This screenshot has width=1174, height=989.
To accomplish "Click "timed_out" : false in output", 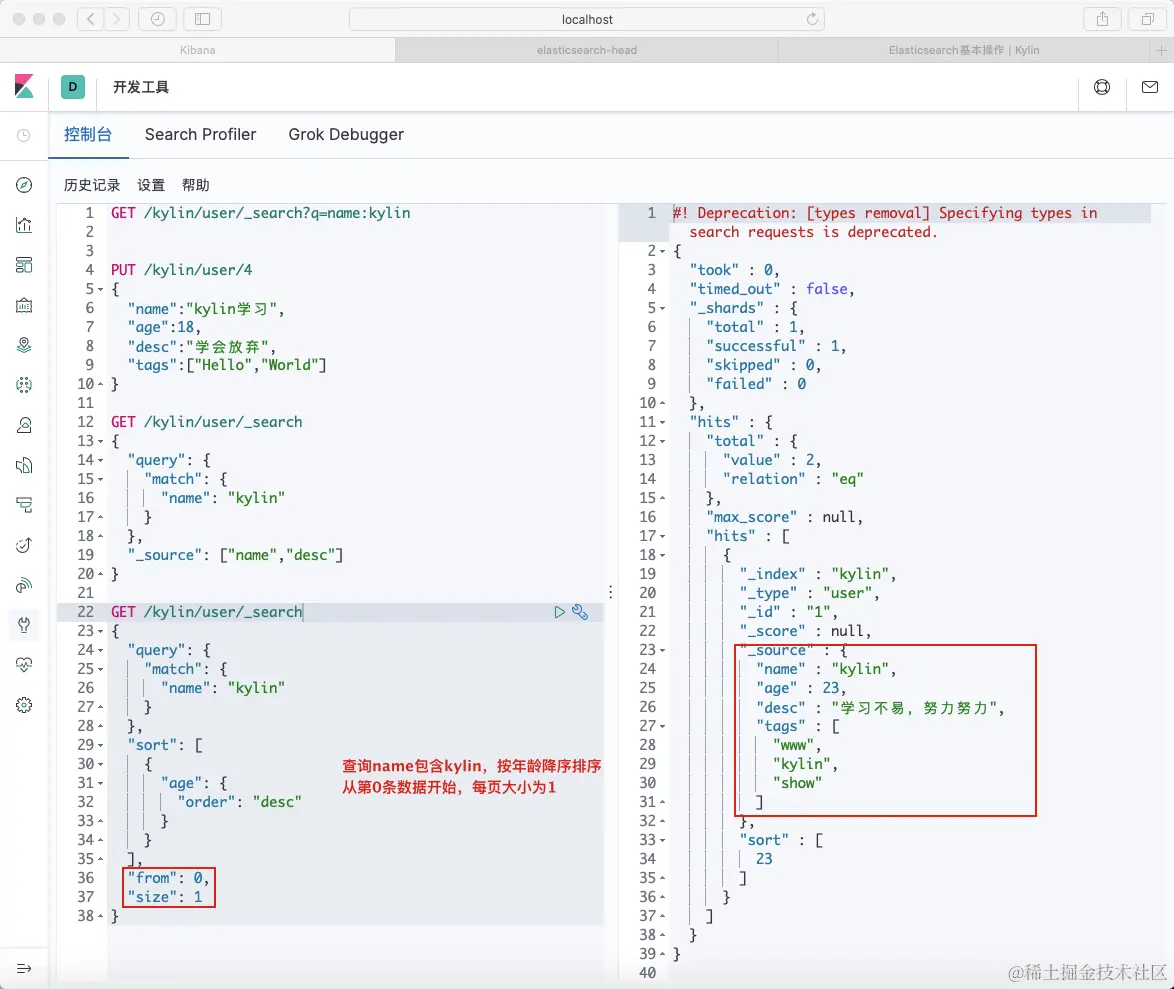I will (x=772, y=289).
